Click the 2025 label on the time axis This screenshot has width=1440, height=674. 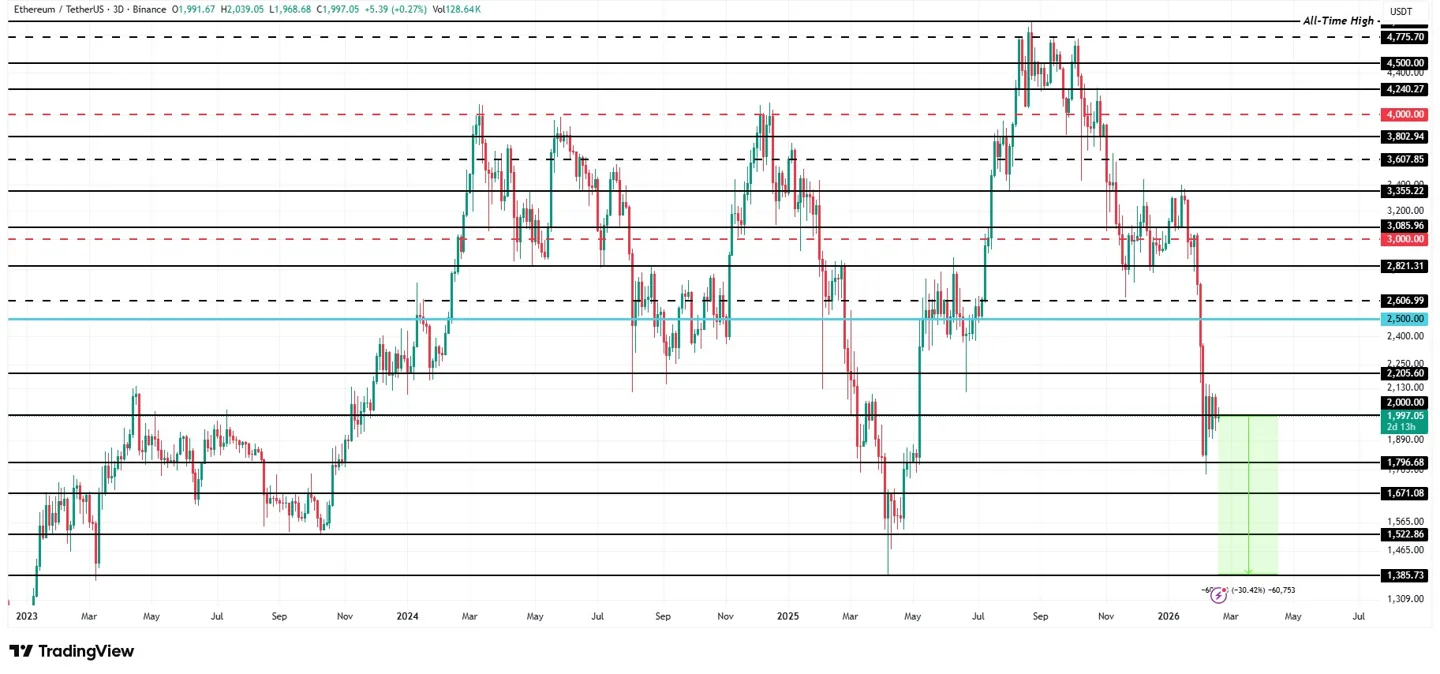point(789,616)
